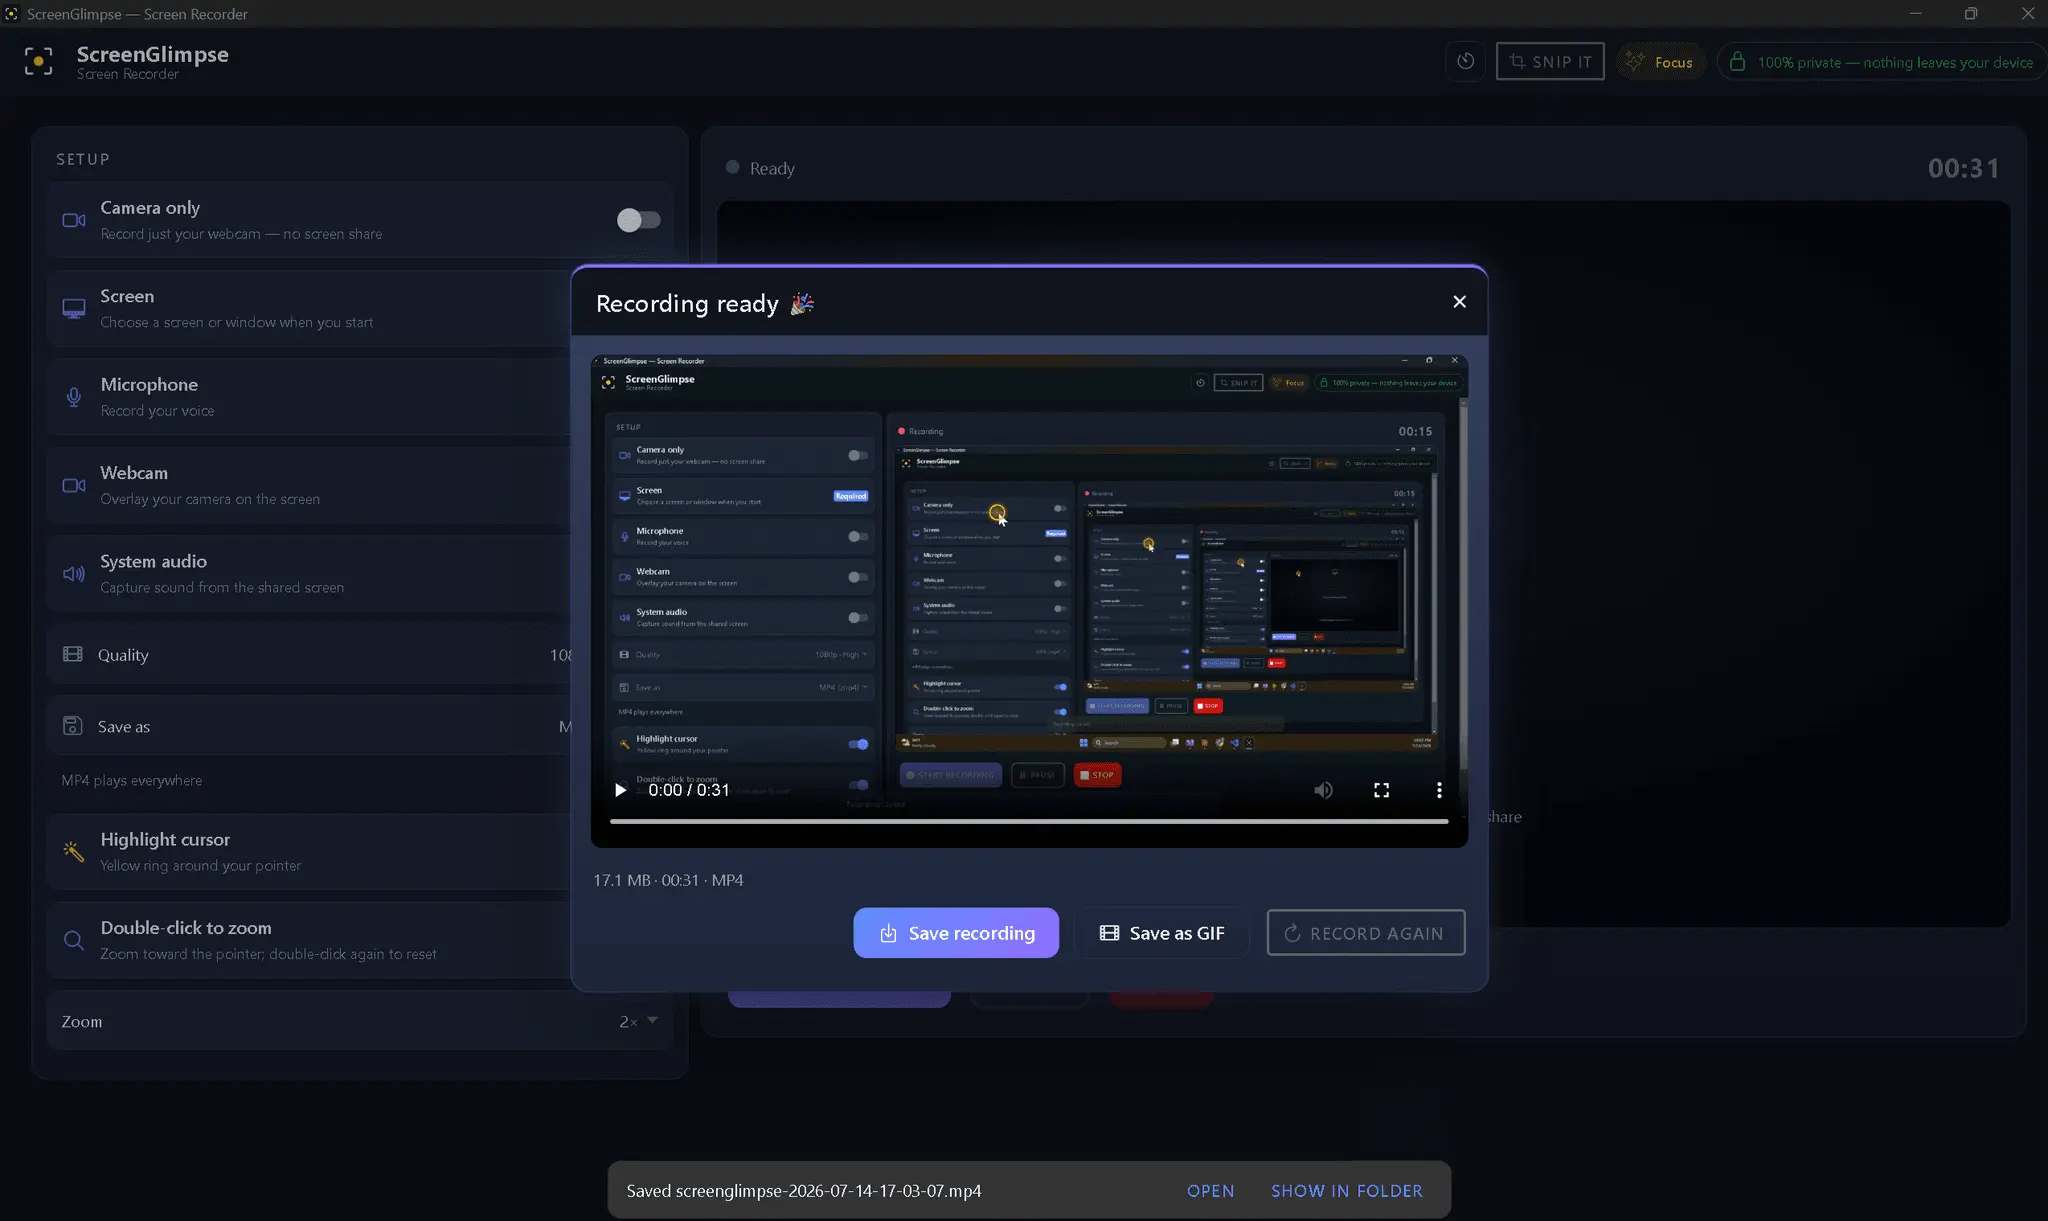Open the video preview more options menu
Screen dimensions: 2048x1221
coord(1439,790)
